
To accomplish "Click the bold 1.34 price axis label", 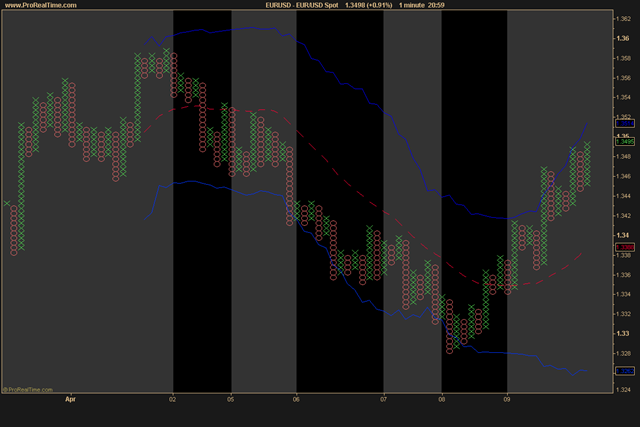I will [x=622, y=235].
